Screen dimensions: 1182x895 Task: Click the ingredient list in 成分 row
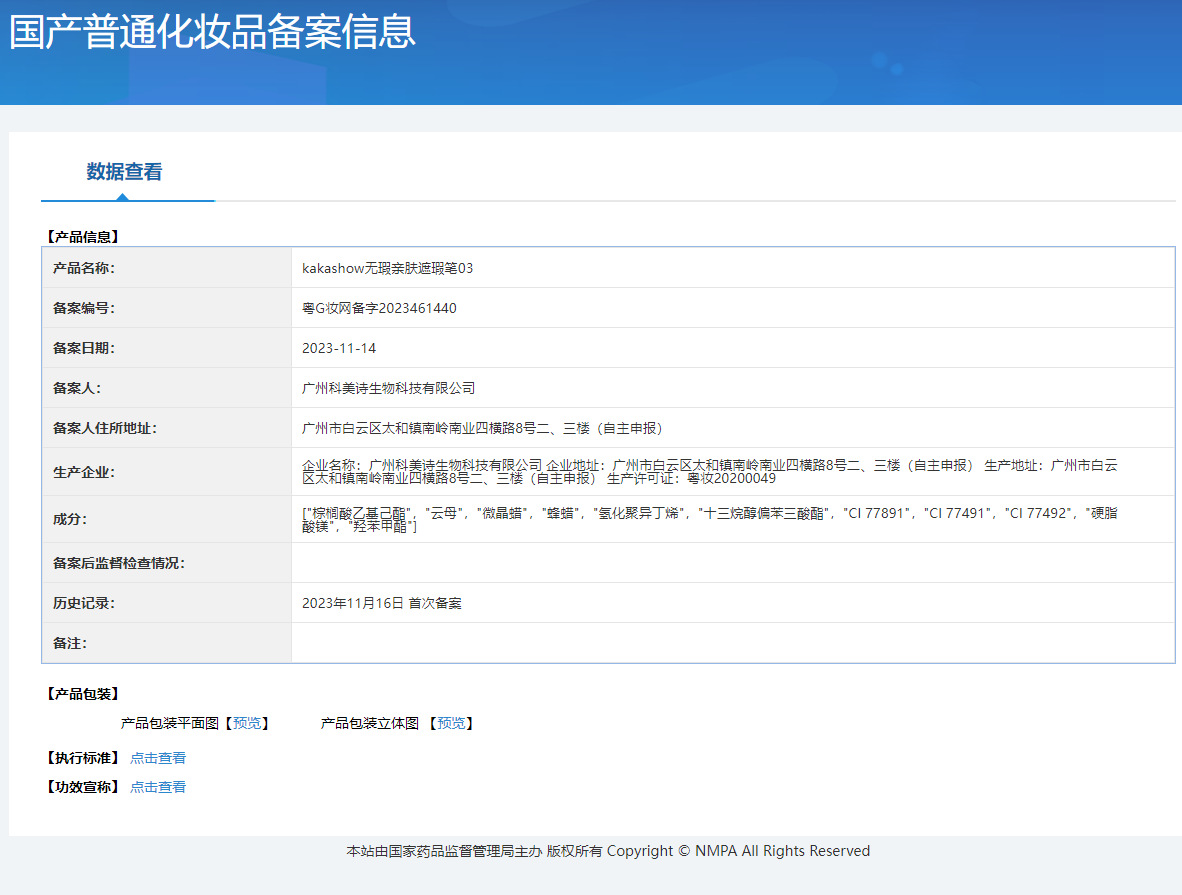710,519
